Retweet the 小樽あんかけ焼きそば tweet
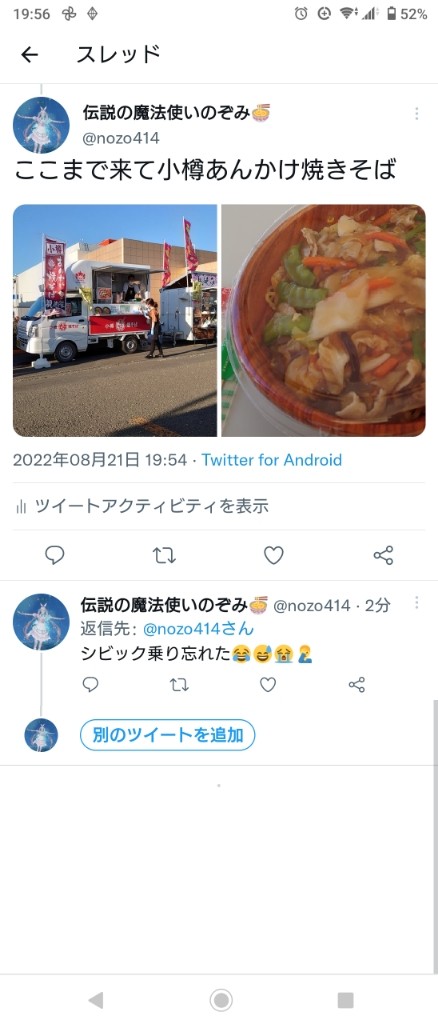Viewport: 438px width, 1024px height. click(164, 556)
